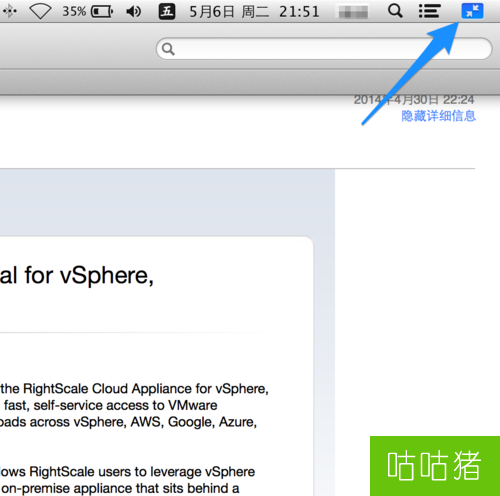Click the green 咕咕猪 badge
This screenshot has width=500, height=496.
coord(435,466)
